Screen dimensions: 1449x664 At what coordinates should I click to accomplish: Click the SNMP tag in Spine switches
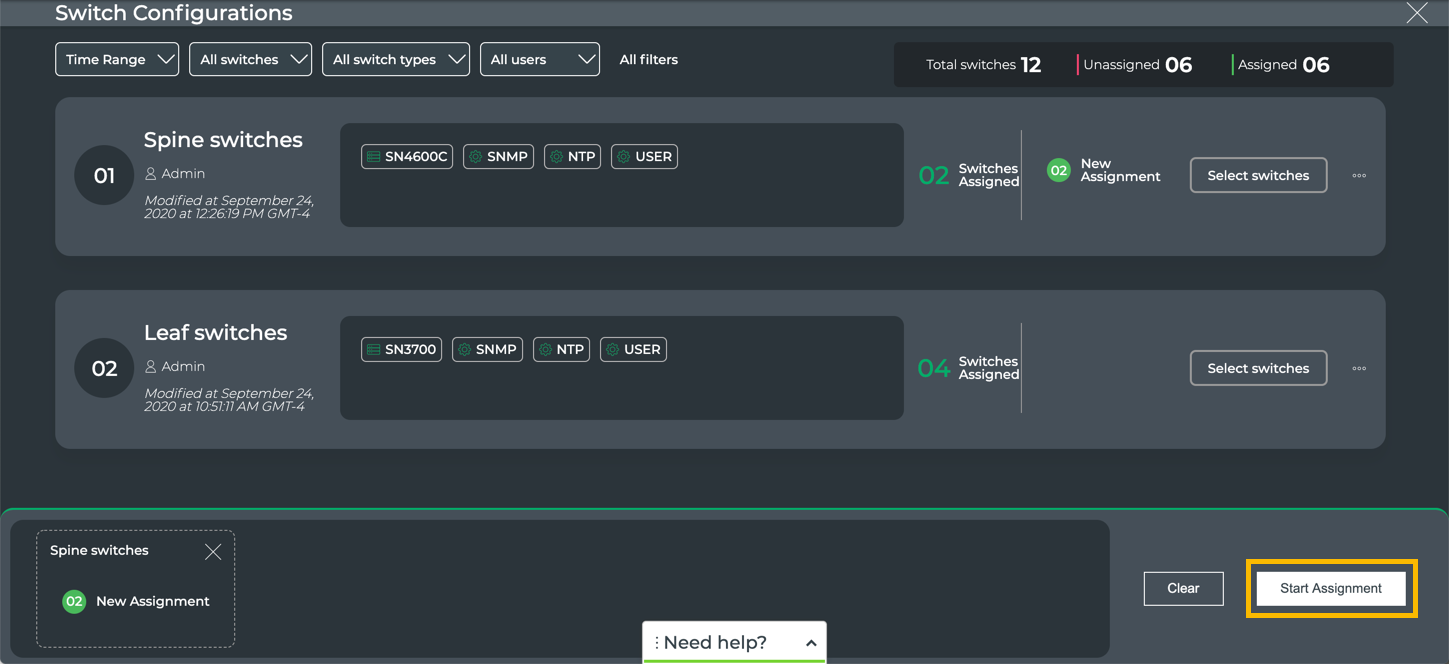pyautogui.click(x=498, y=157)
